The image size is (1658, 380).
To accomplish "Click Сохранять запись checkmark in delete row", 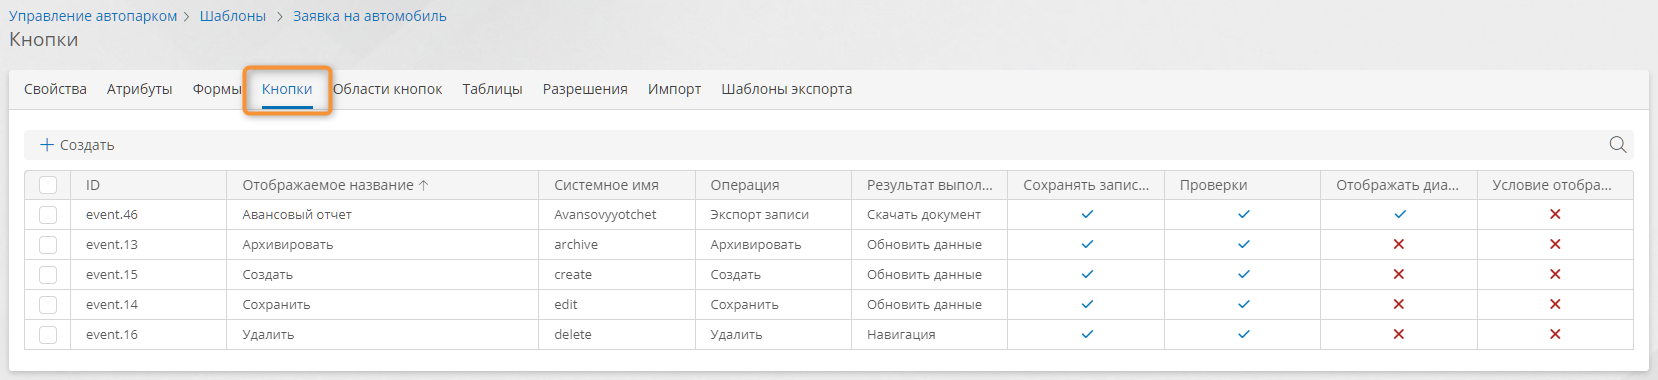I will [1087, 334].
